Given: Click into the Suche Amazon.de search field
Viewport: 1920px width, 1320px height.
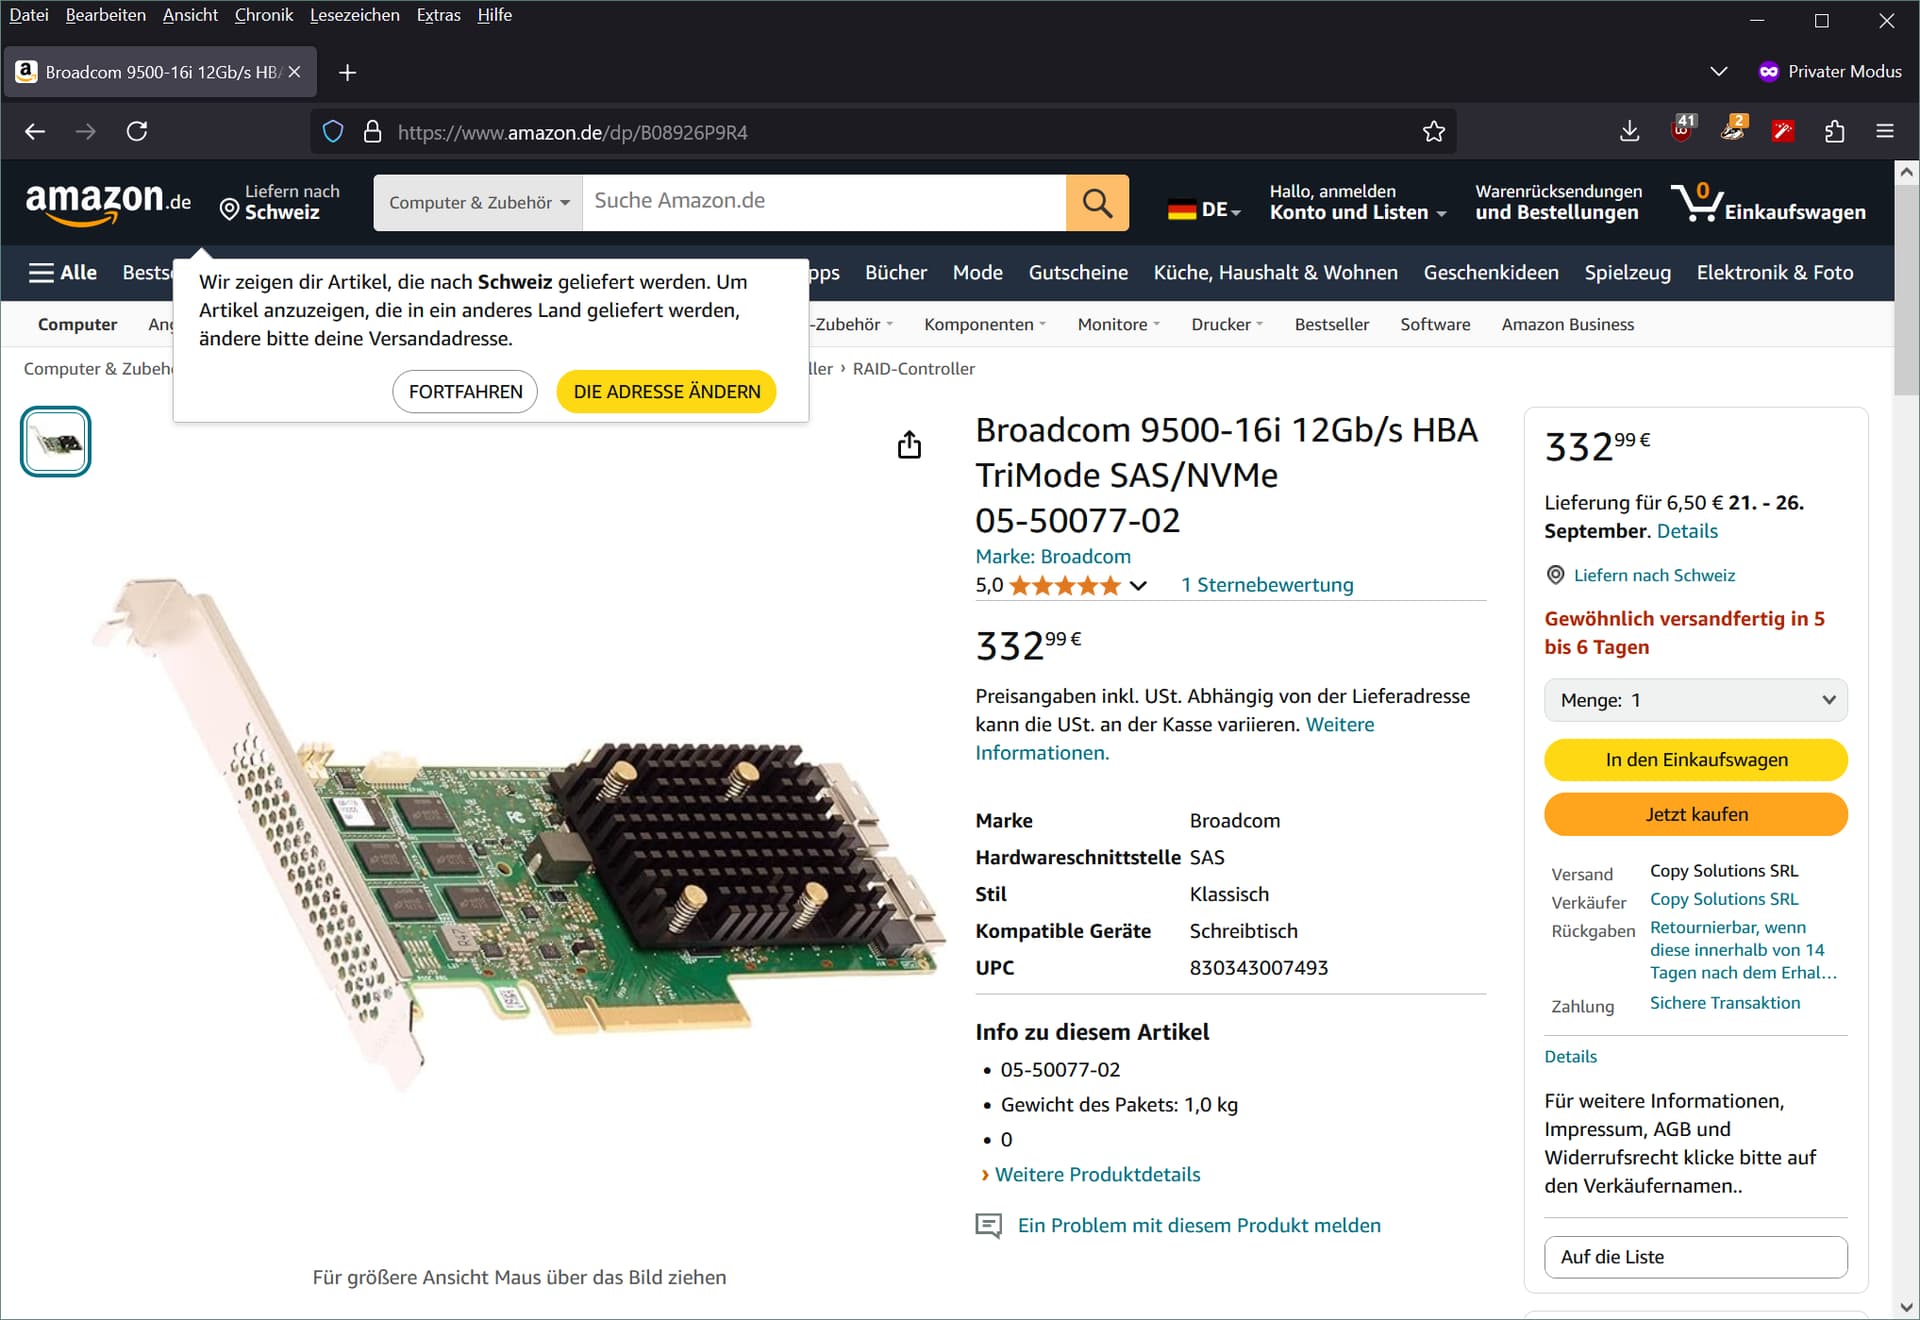Looking at the screenshot, I should (x=823, y=201).
